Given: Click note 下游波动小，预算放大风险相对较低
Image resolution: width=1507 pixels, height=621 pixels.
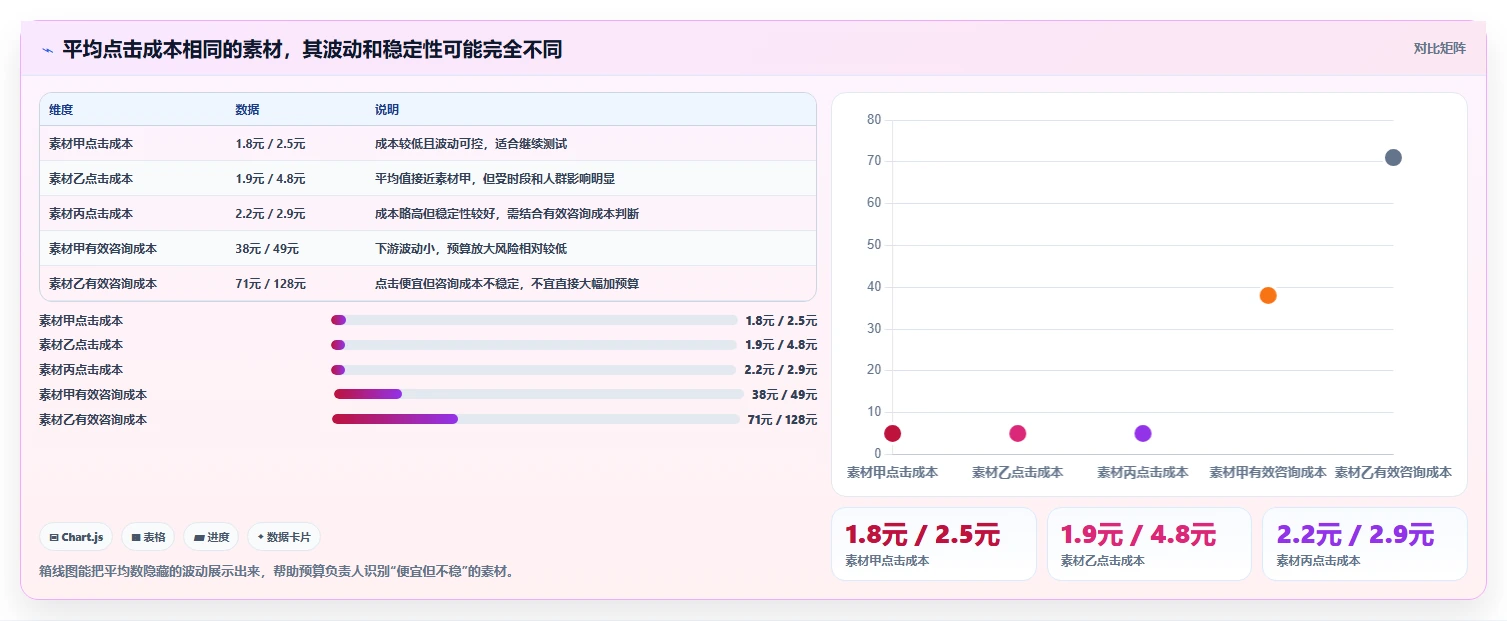Looking at the screenshot, I should point(471,249).
